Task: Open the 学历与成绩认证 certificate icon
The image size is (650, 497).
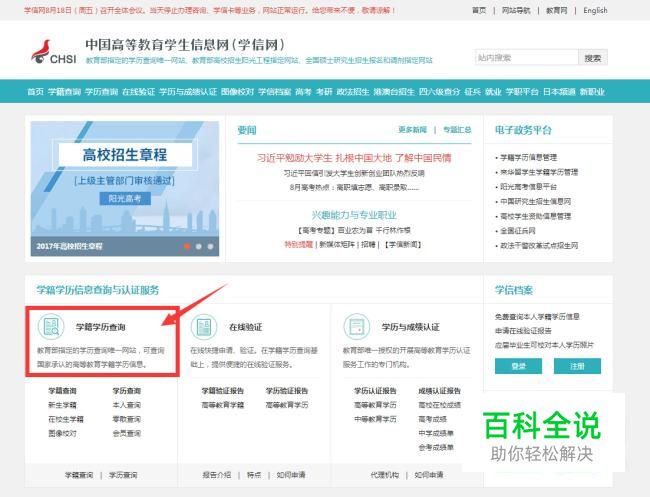Action: point(357,326)
